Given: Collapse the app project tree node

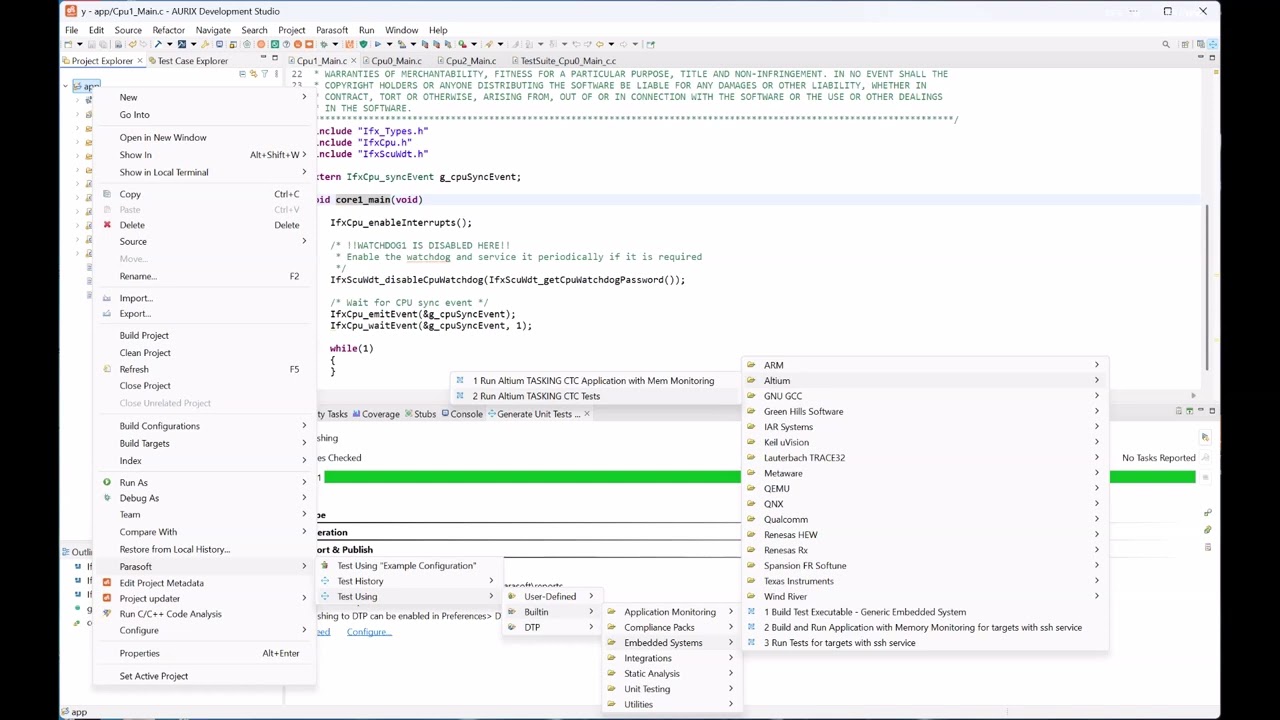Looking at the screenshot, I should tap(65, 86).
